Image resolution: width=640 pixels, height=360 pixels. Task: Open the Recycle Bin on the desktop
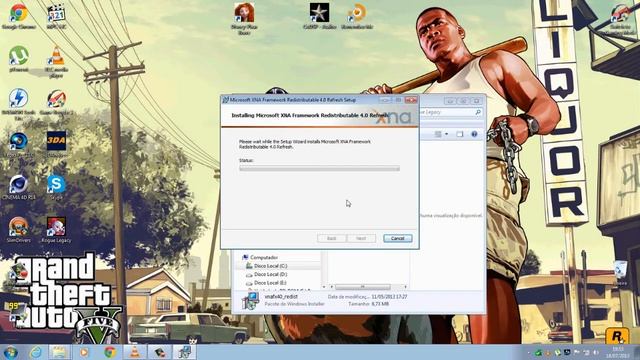coord(620,273)
